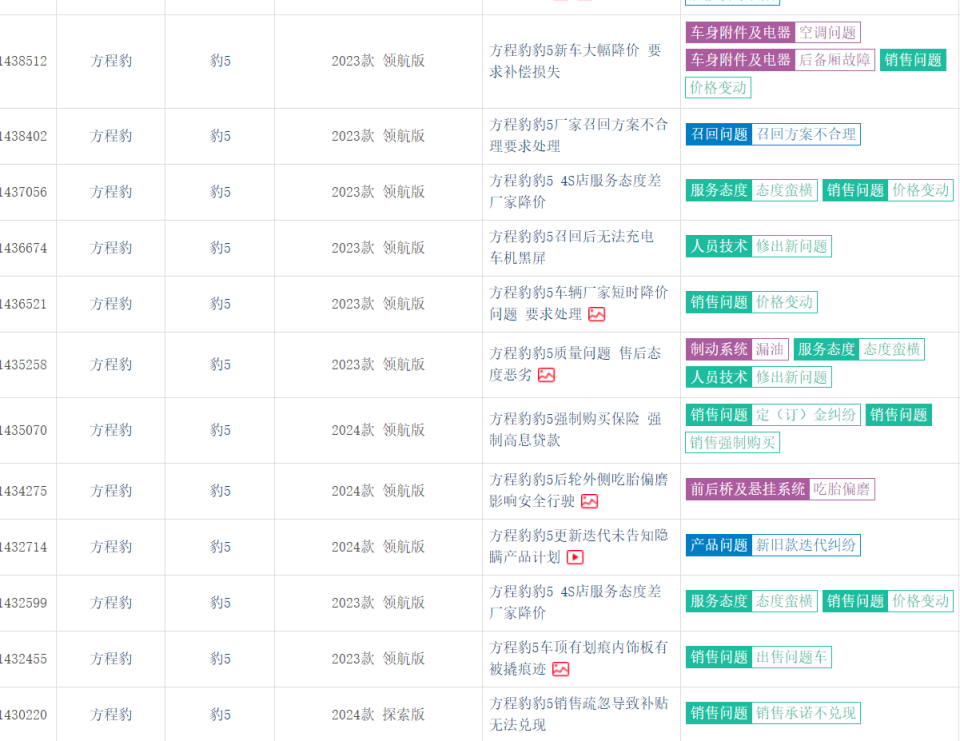
Task: Click complaint number 1430220
Action: coord(23,715)
